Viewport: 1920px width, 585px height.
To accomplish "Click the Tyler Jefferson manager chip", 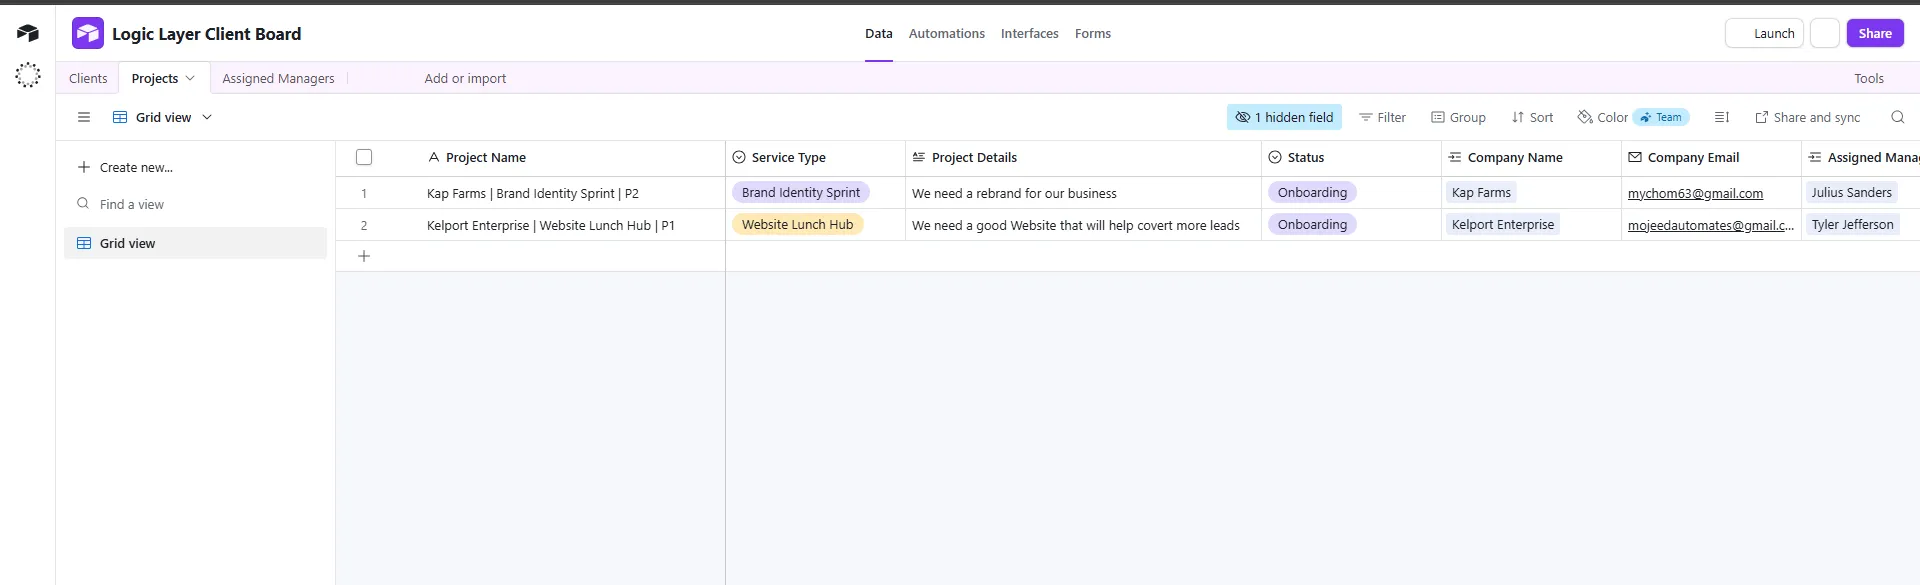I will click(1852, 224).
